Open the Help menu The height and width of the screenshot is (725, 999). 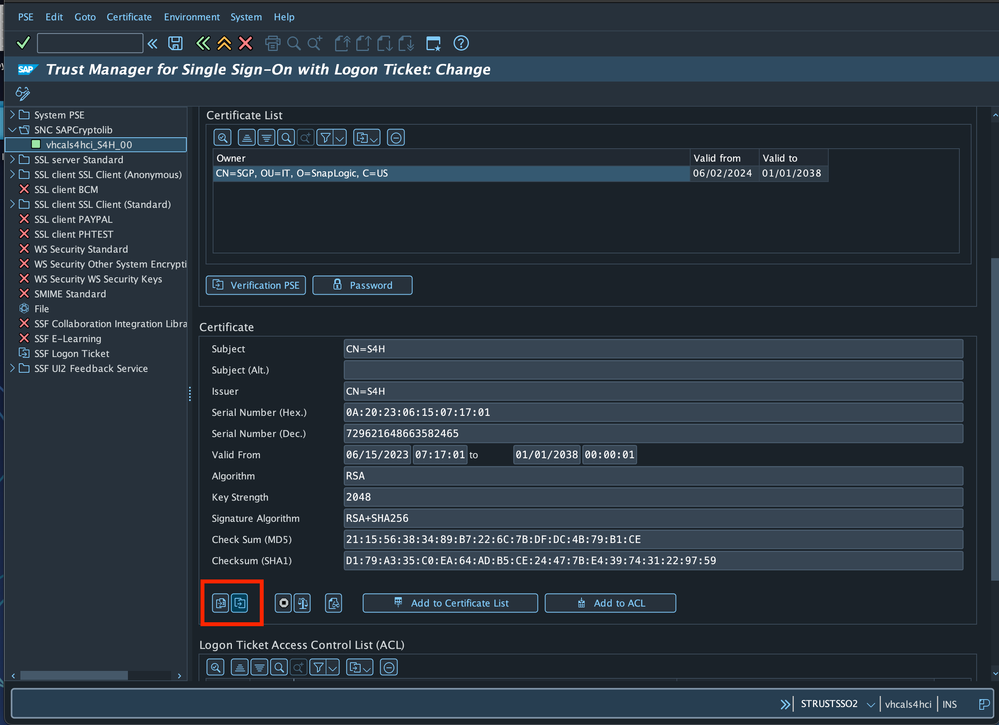[284, 17]
